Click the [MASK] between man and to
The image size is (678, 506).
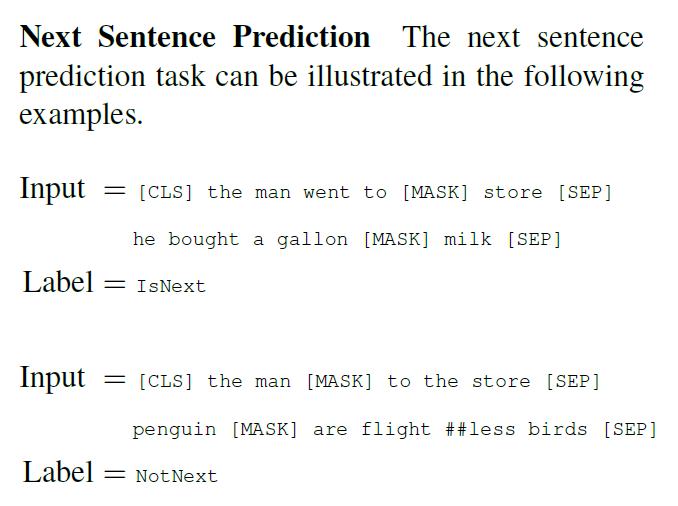coord(339,381)
